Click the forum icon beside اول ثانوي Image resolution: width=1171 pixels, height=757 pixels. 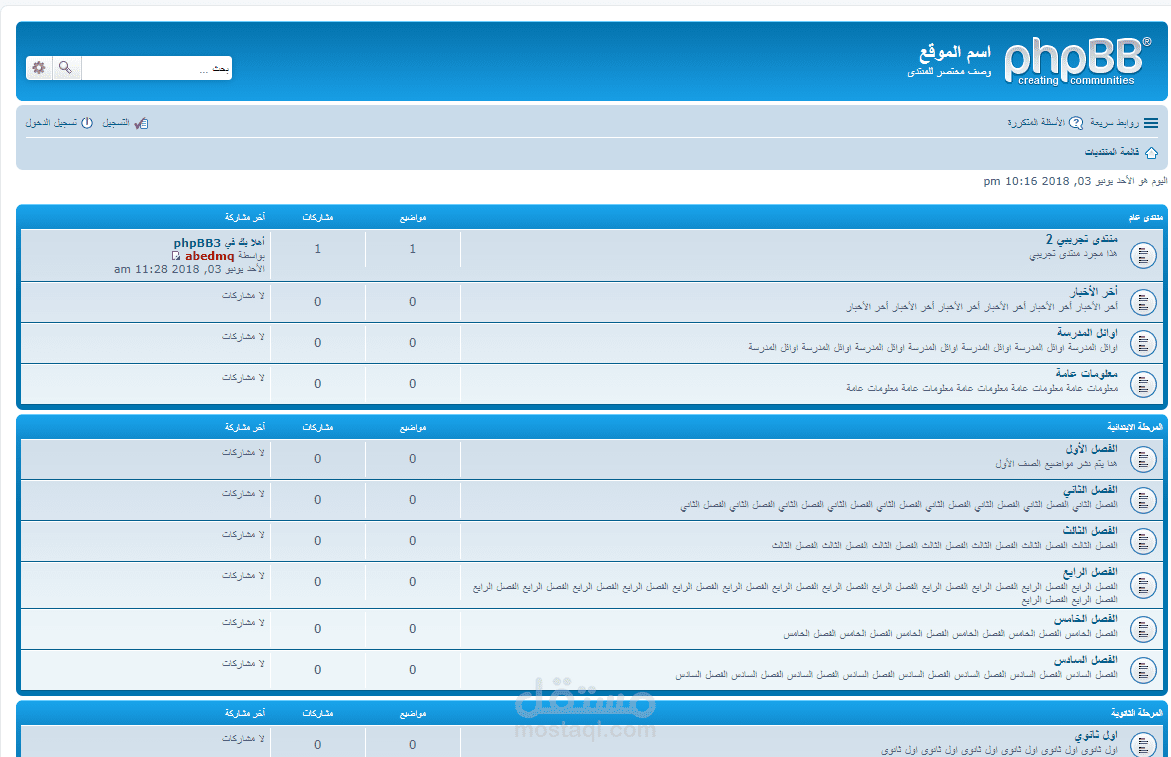coord(1143,744)
